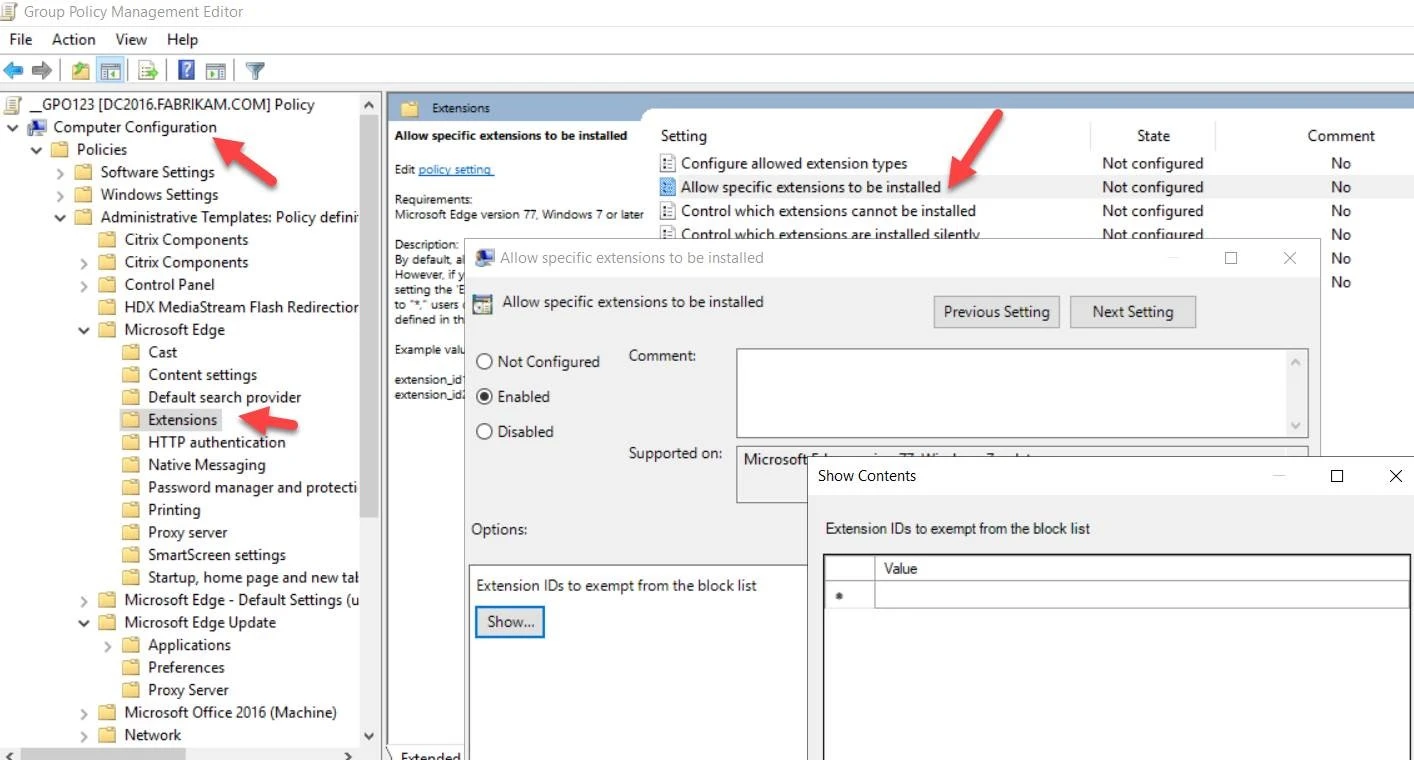Click the Show... button
Viewport: 1414px width, 760px height.
click(x=510, y=622)
